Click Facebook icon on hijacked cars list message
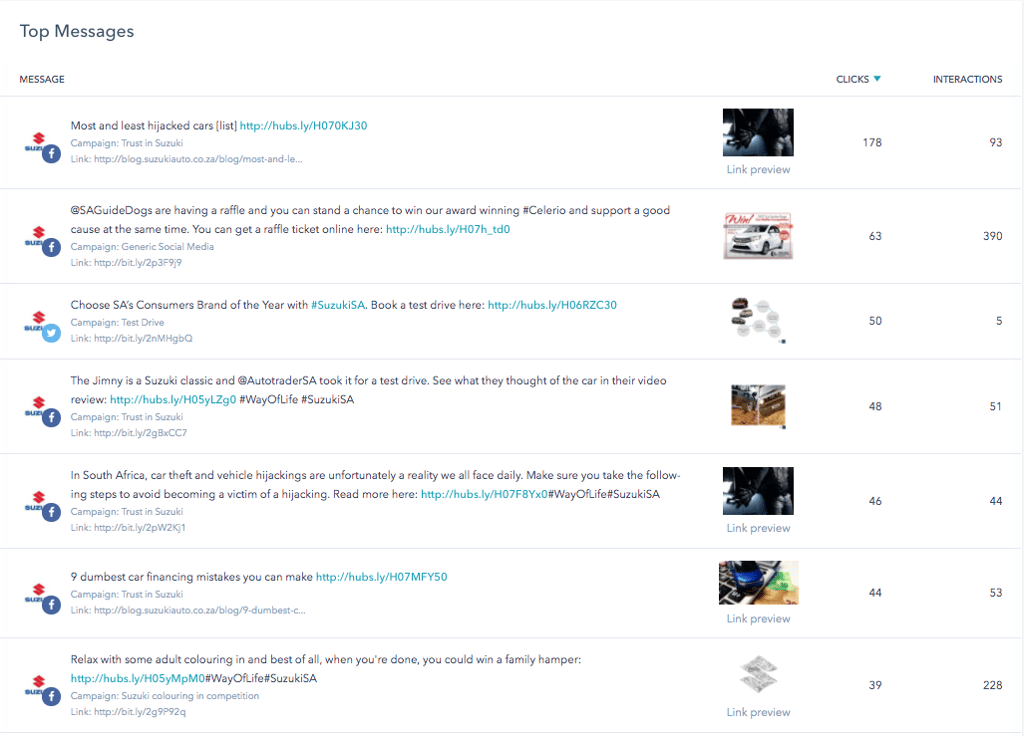1024x736 pixels. coord(52,154)
